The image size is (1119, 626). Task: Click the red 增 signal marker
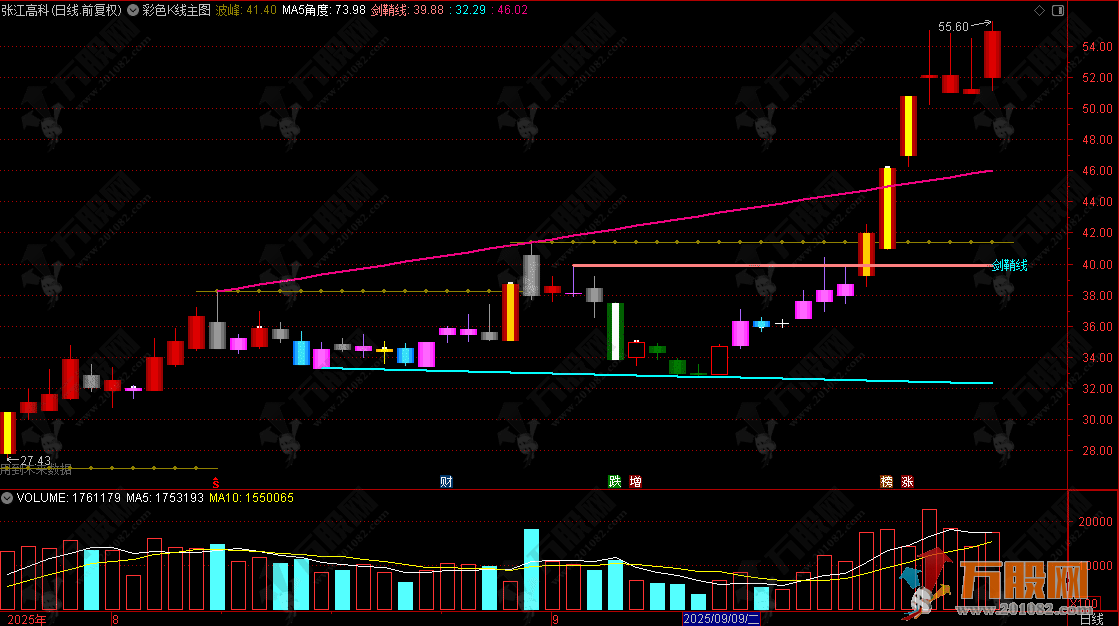point(635,482)
